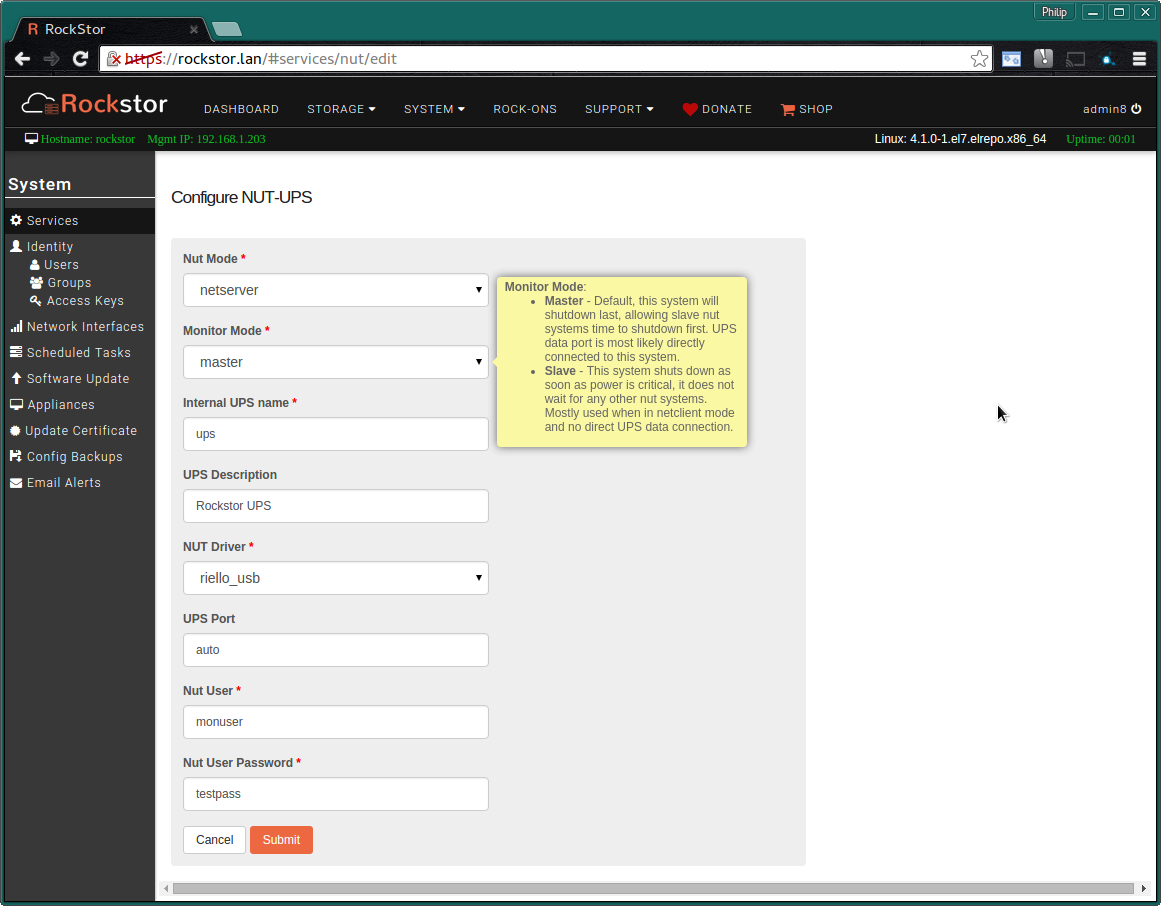Viewport: 1161px width, 906px height.
Task: Open Services in the System sidebar
Action: click(80, 220)
